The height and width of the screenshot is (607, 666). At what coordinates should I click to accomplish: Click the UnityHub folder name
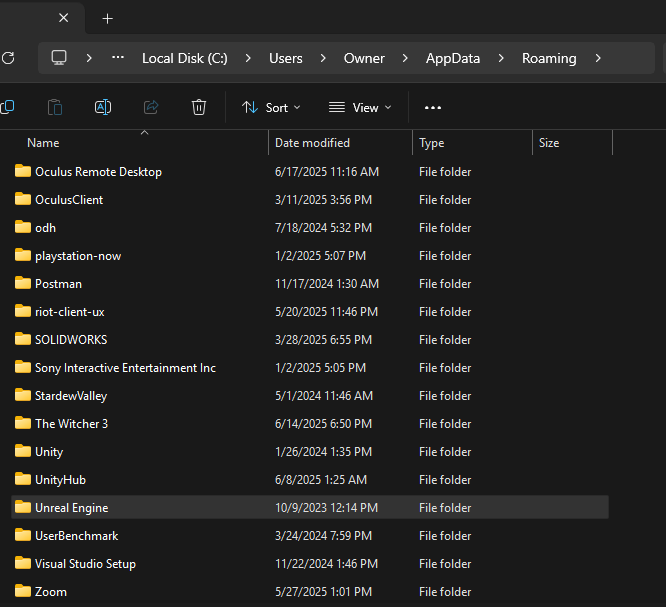point(60,480)
